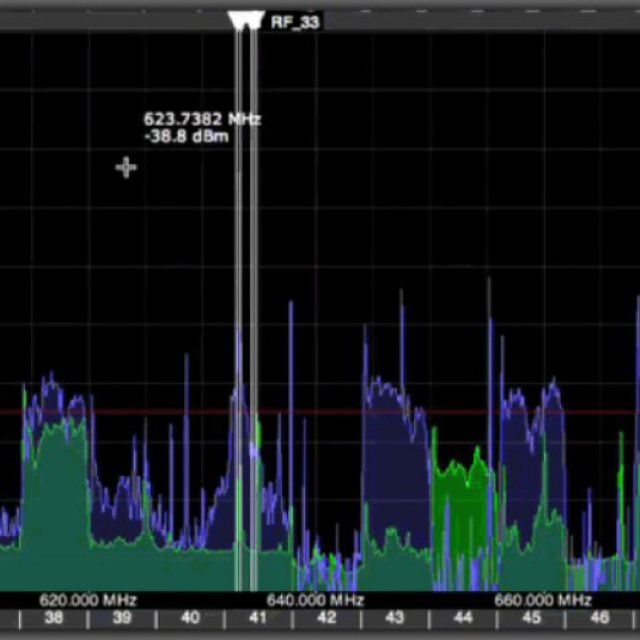Select the left white triangle frequency marker
640x640 pixels.
tap(238, 21)
